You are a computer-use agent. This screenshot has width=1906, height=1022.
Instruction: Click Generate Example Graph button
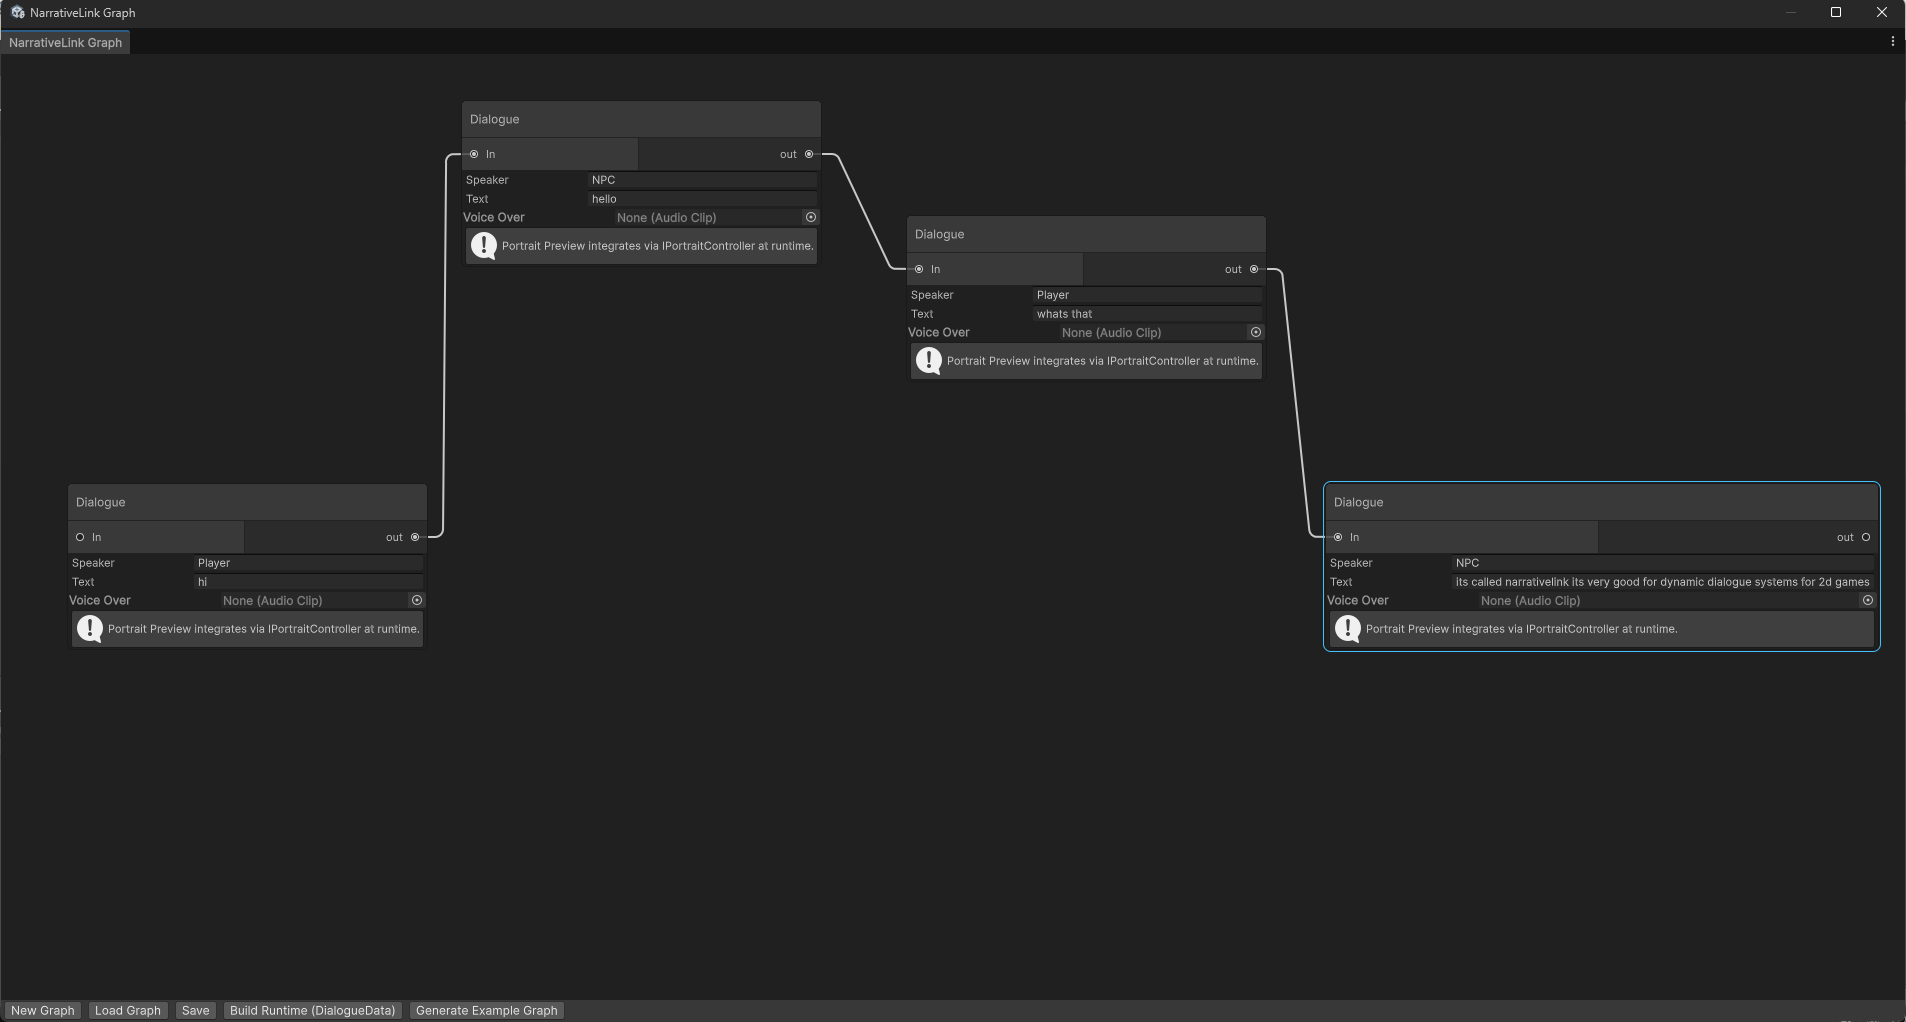click(487, 1011)
